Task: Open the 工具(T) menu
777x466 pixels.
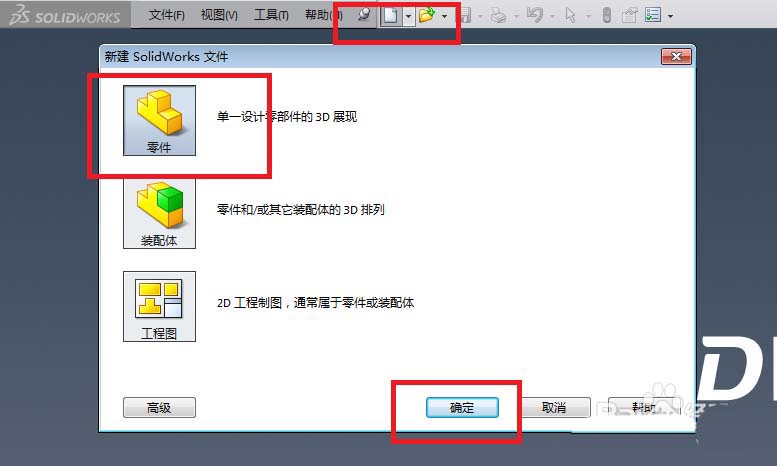Action: pyautogui.click(x=271, y=15)
